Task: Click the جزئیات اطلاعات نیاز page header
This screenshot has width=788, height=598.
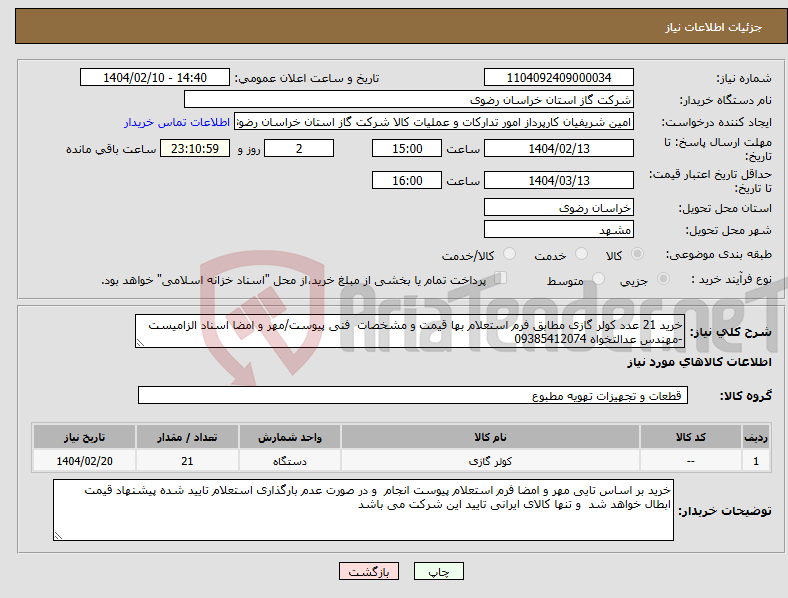Action: point(713,27)
